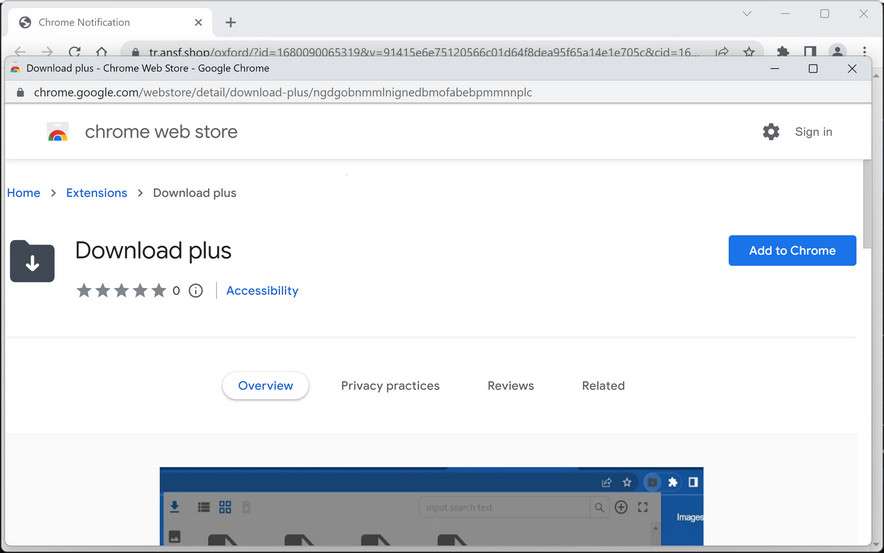The width and height of the screenshot is (884, 553).
Task: Click the Add to Chrome button
Action: pos(792,250)
